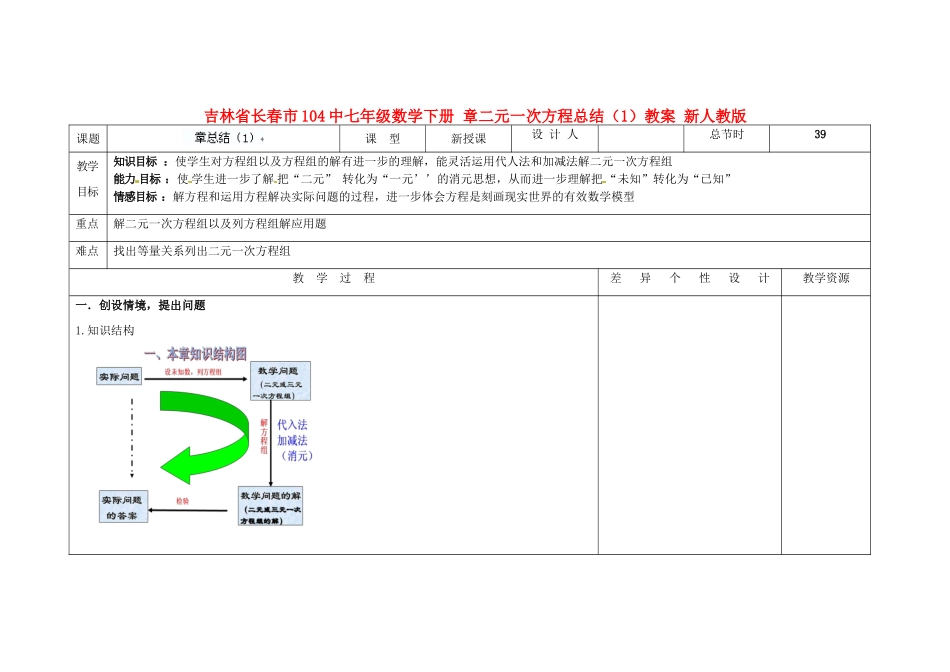
Task: Click the （消元） label in the diagram
Action: click(297, 456)
